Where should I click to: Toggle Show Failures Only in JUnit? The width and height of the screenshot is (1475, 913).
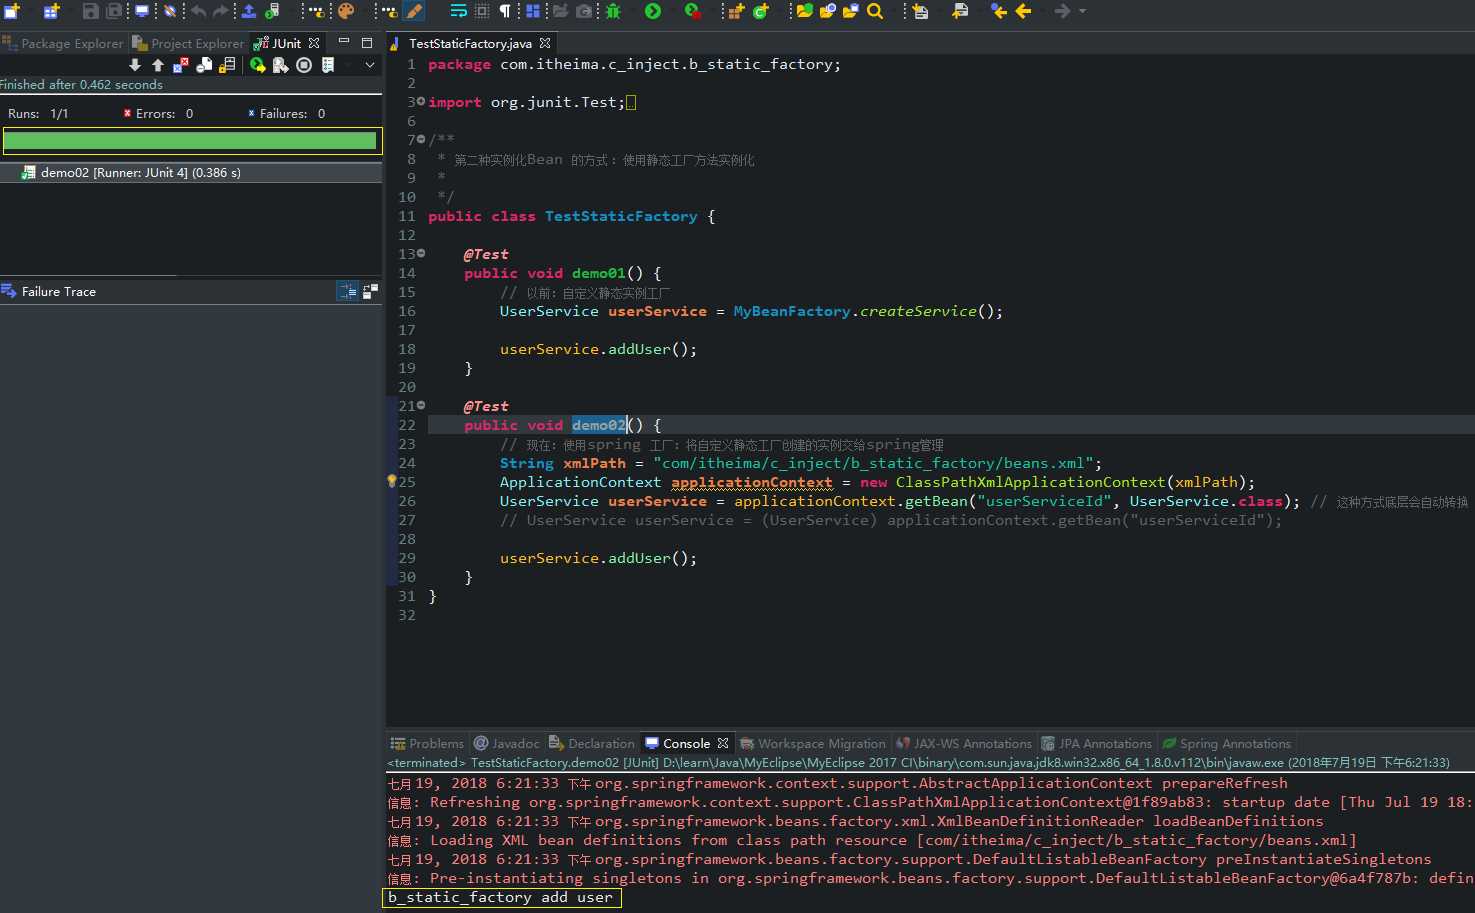click(x=181, y=65)
